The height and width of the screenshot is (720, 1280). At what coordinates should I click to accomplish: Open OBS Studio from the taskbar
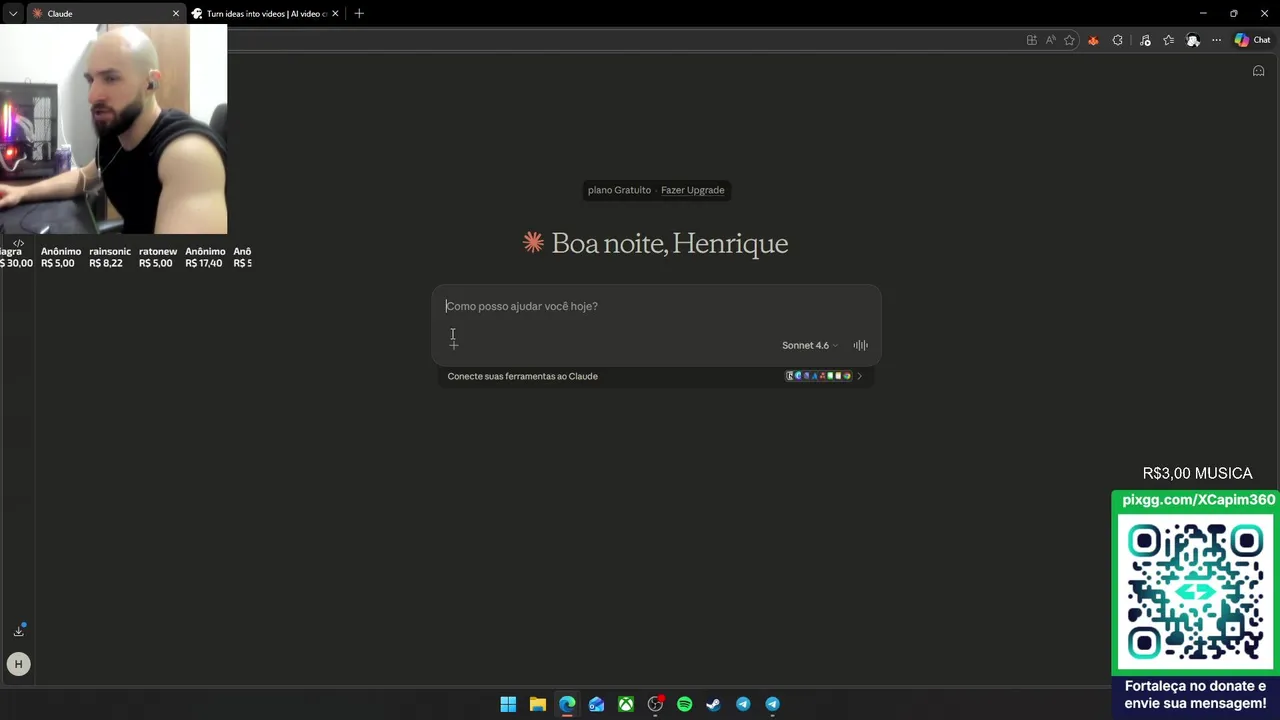(x=655, y=704)
